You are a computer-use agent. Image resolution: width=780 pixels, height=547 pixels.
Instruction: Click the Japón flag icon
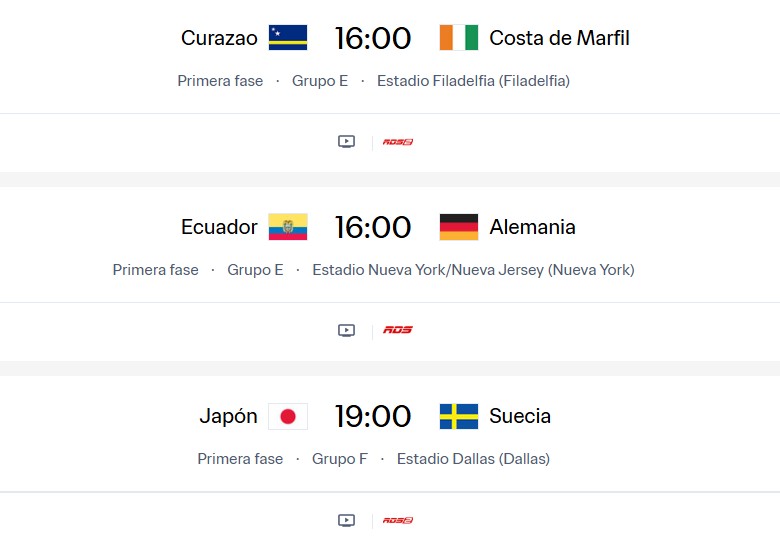288,416
